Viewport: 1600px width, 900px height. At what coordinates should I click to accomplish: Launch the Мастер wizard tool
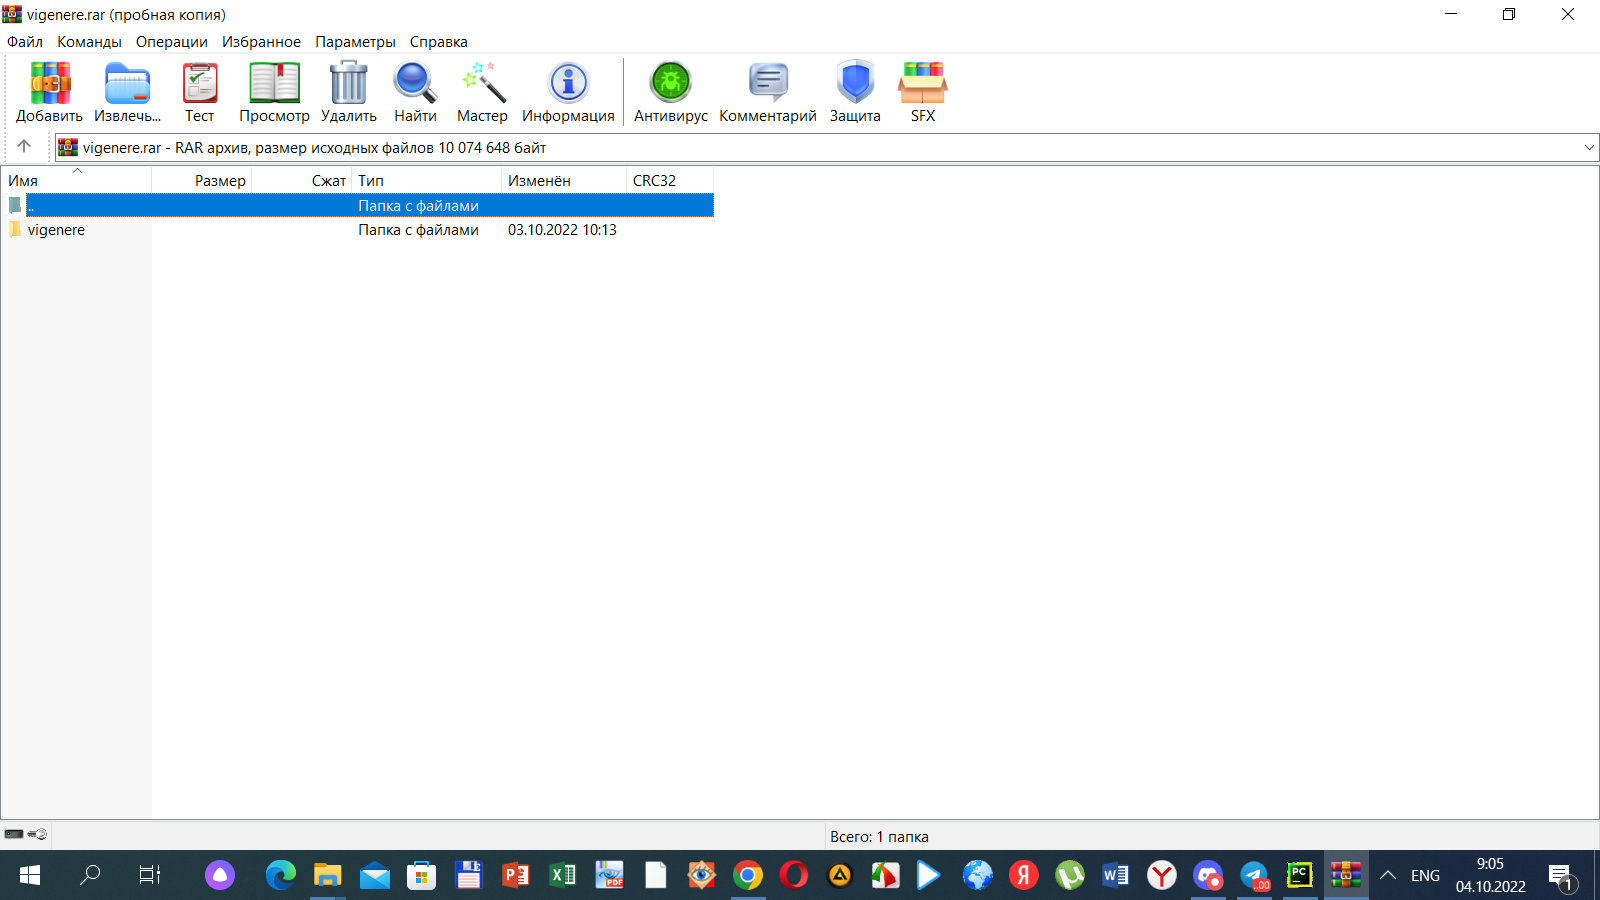(482, 84)
